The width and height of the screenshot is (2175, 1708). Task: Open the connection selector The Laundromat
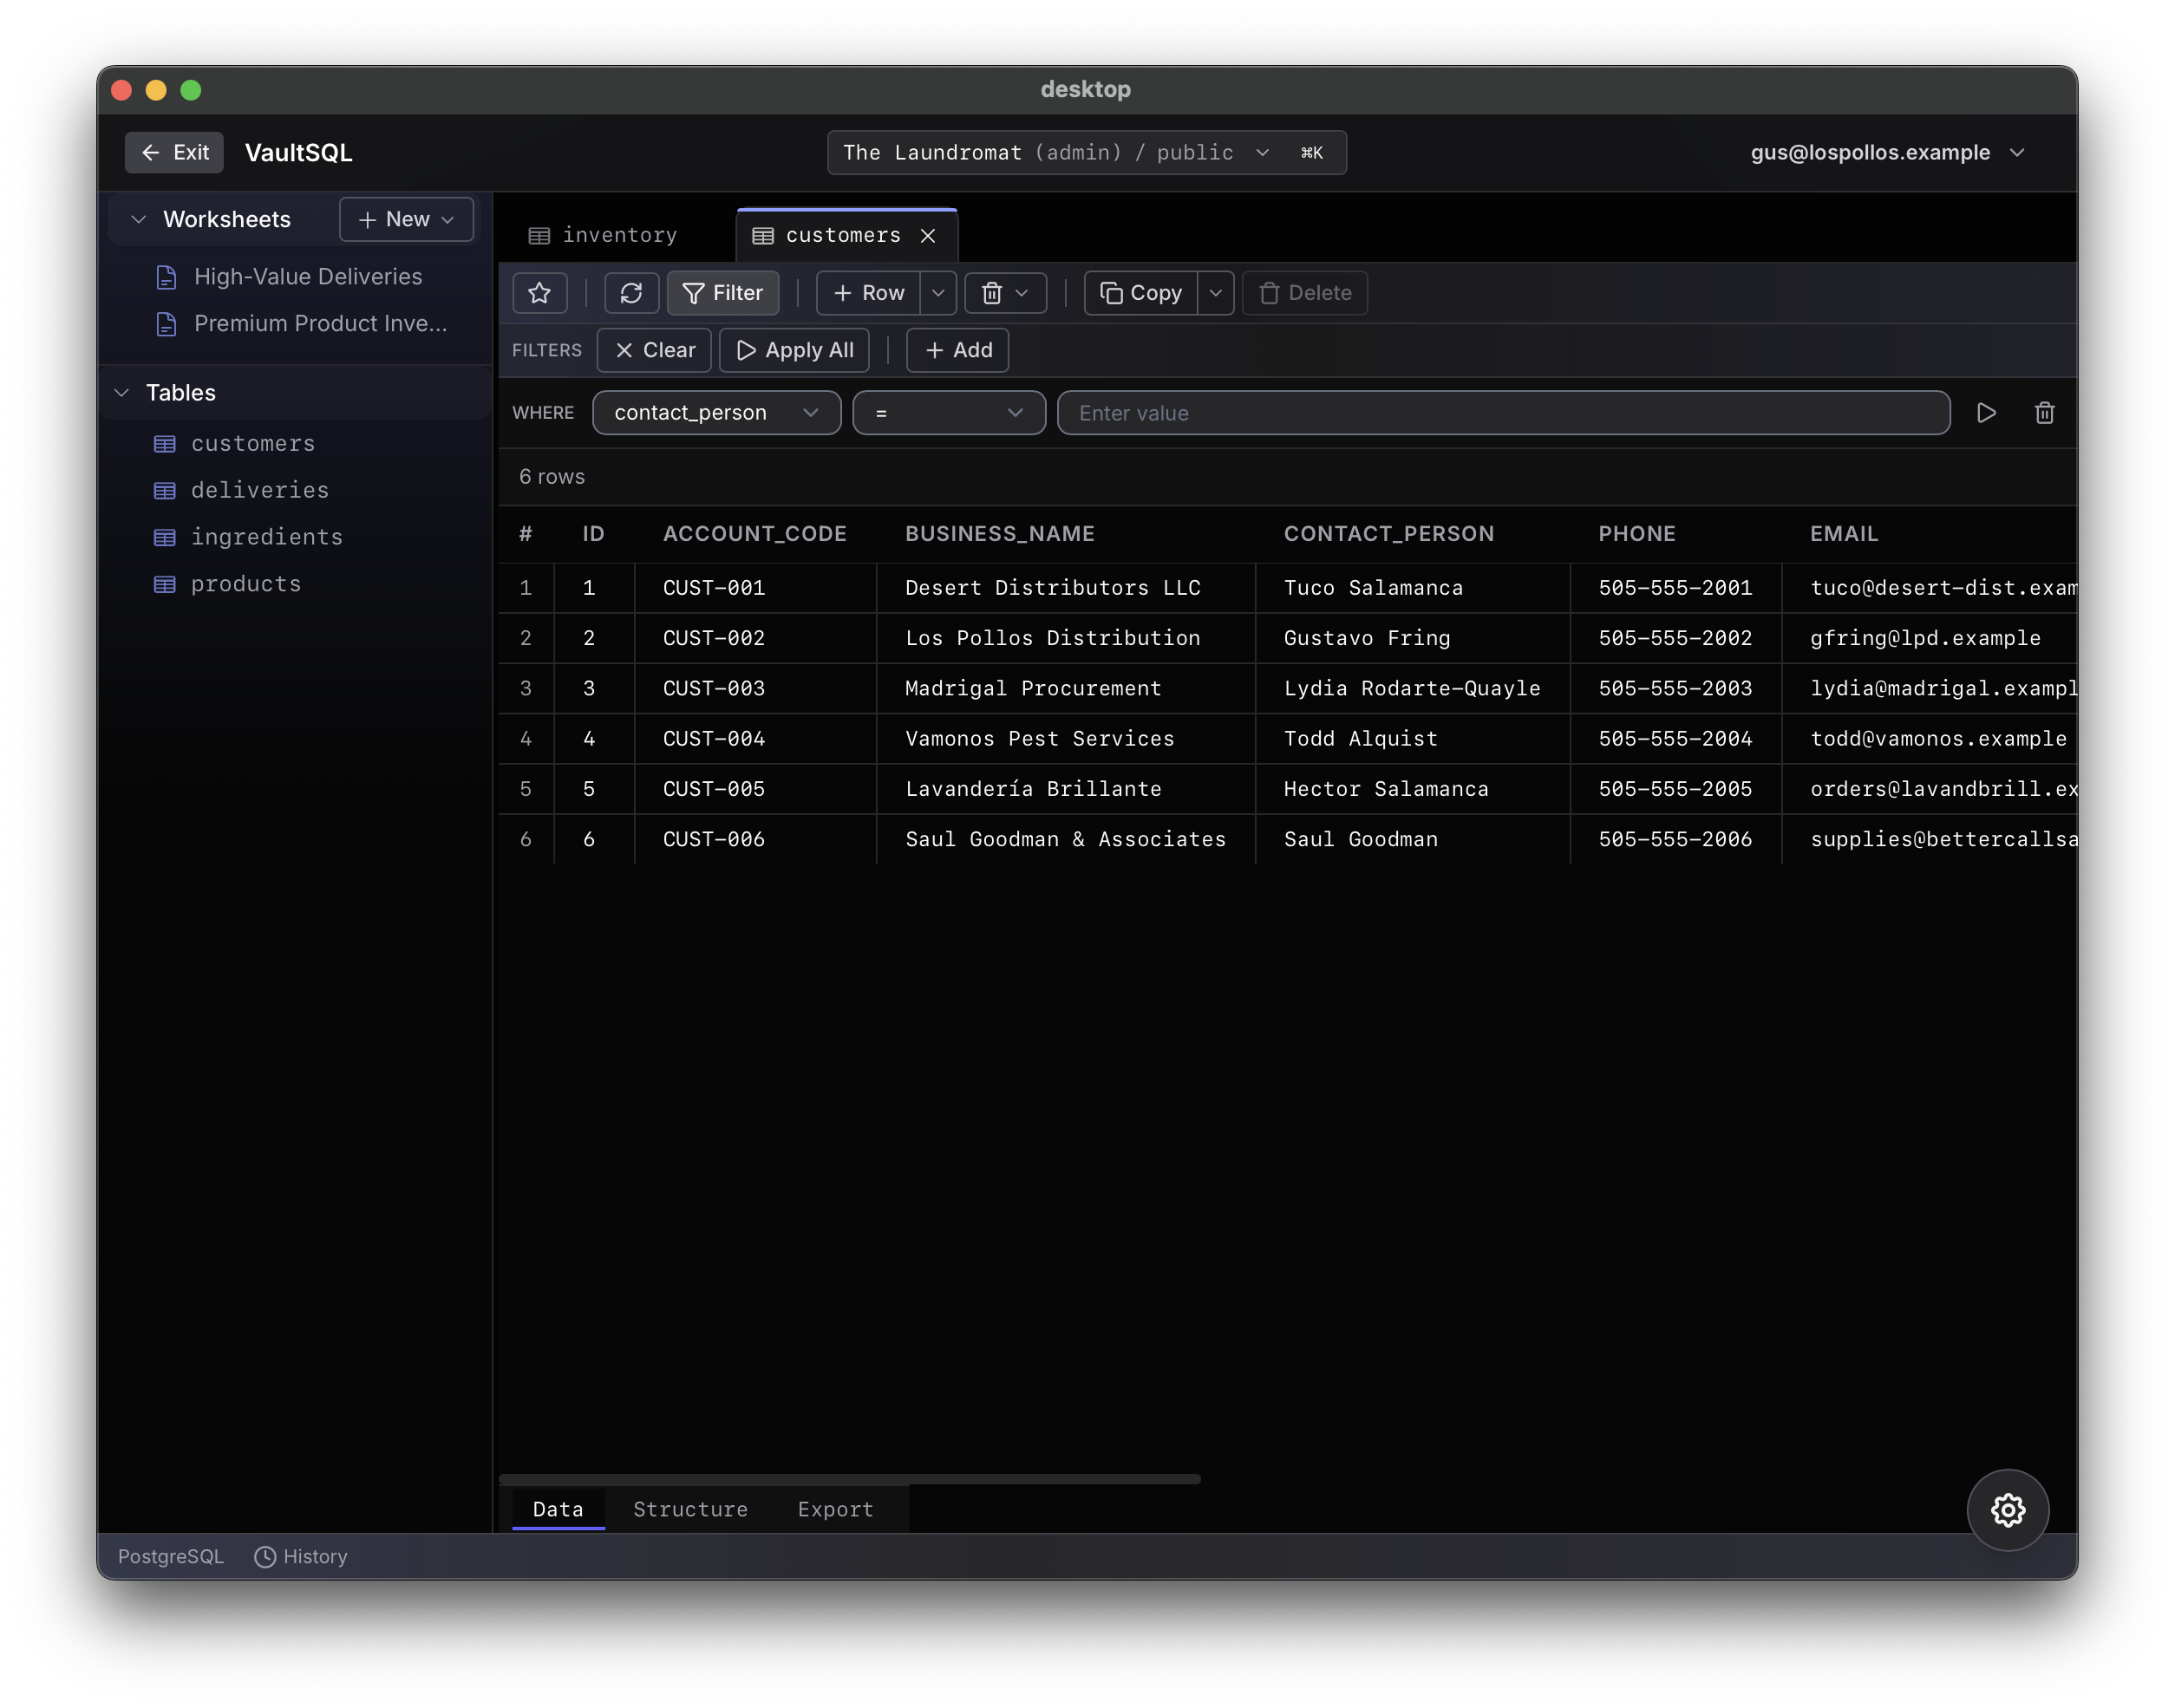coord(1086,152)
